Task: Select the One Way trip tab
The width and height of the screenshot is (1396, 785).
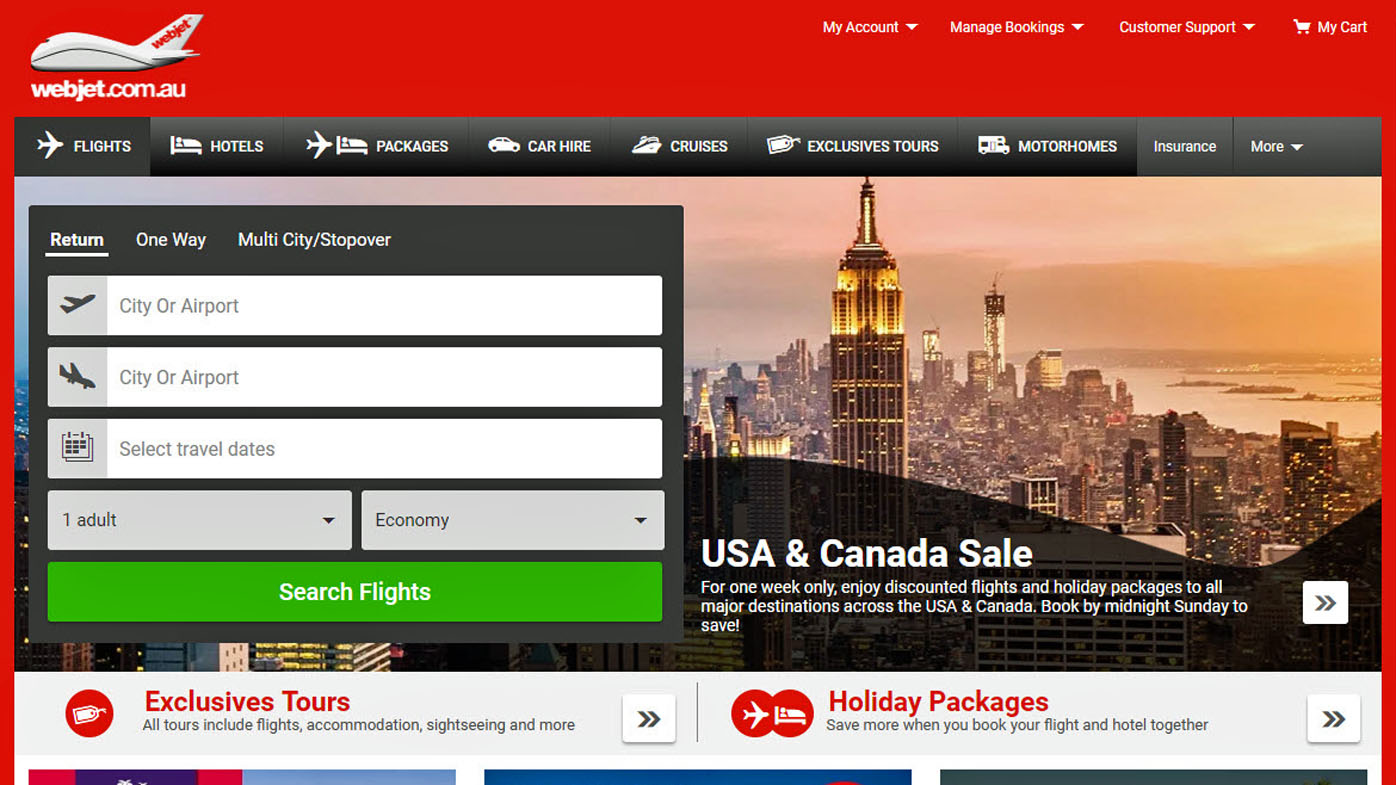Action: pyautogui.click(x=171, y=240)
